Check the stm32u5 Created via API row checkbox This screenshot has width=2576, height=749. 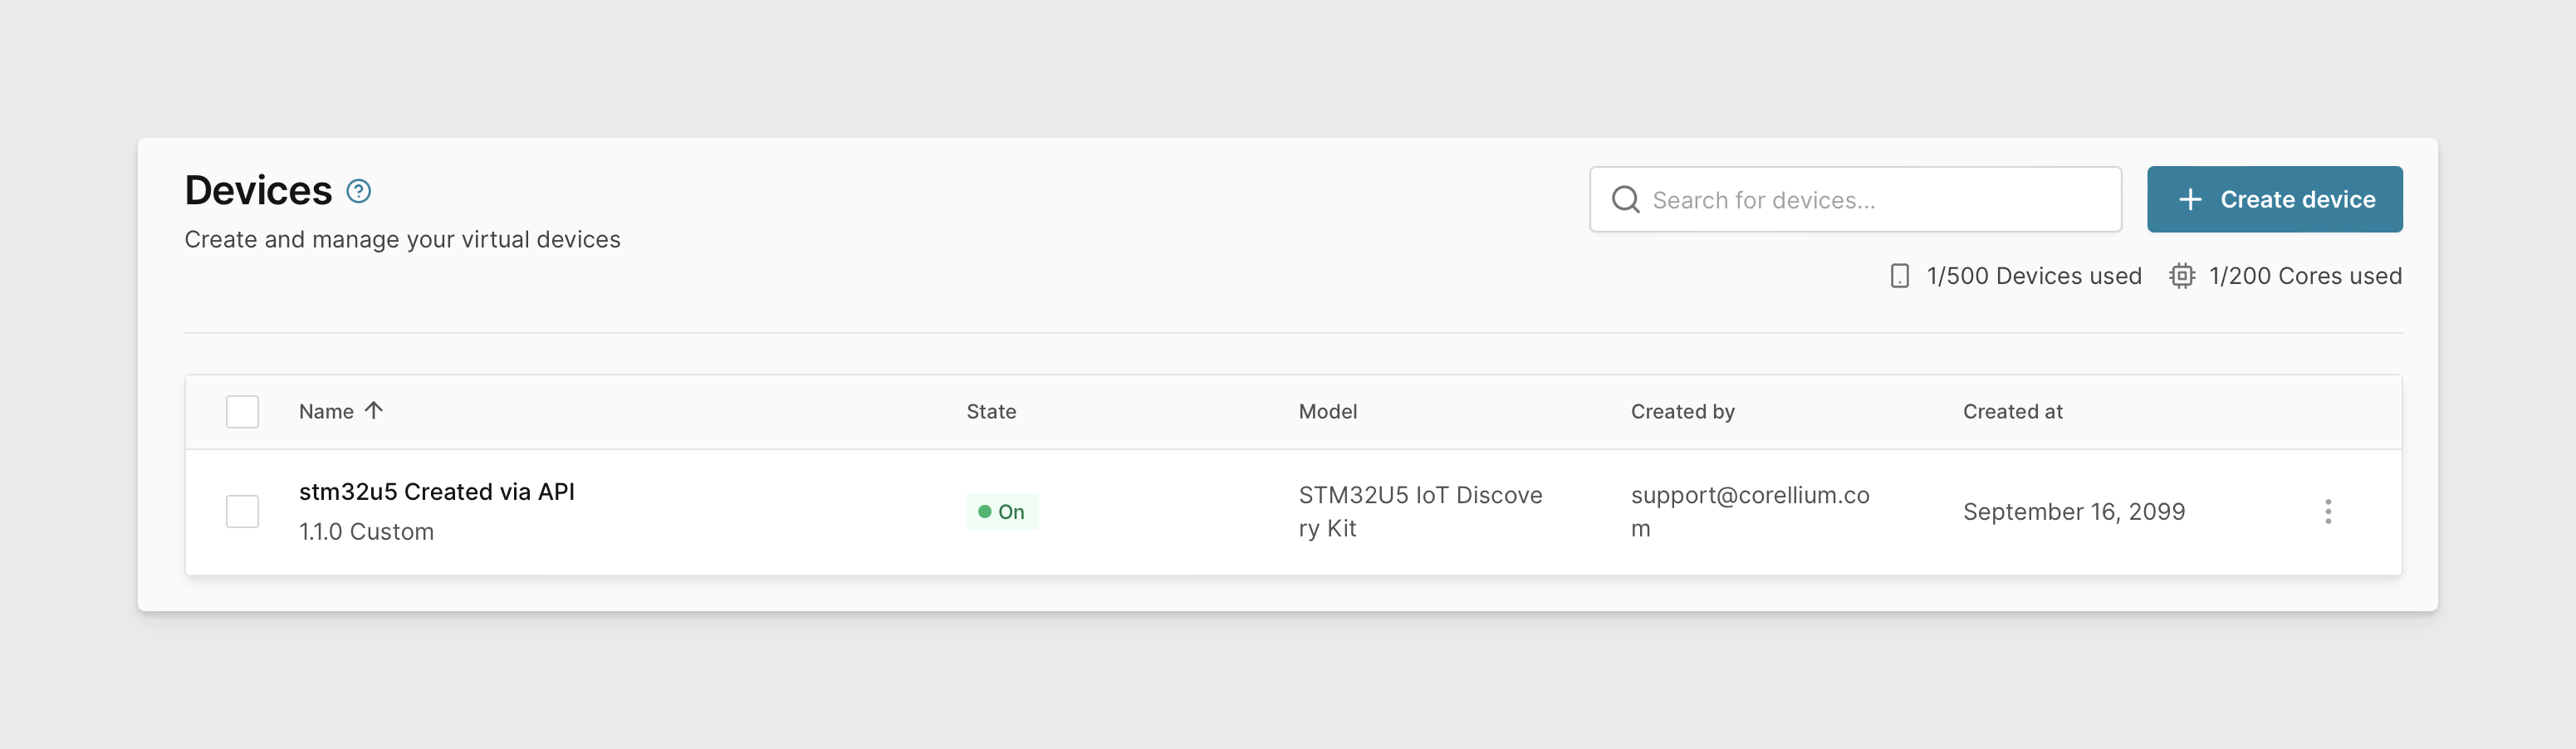[x=242, y=511]
